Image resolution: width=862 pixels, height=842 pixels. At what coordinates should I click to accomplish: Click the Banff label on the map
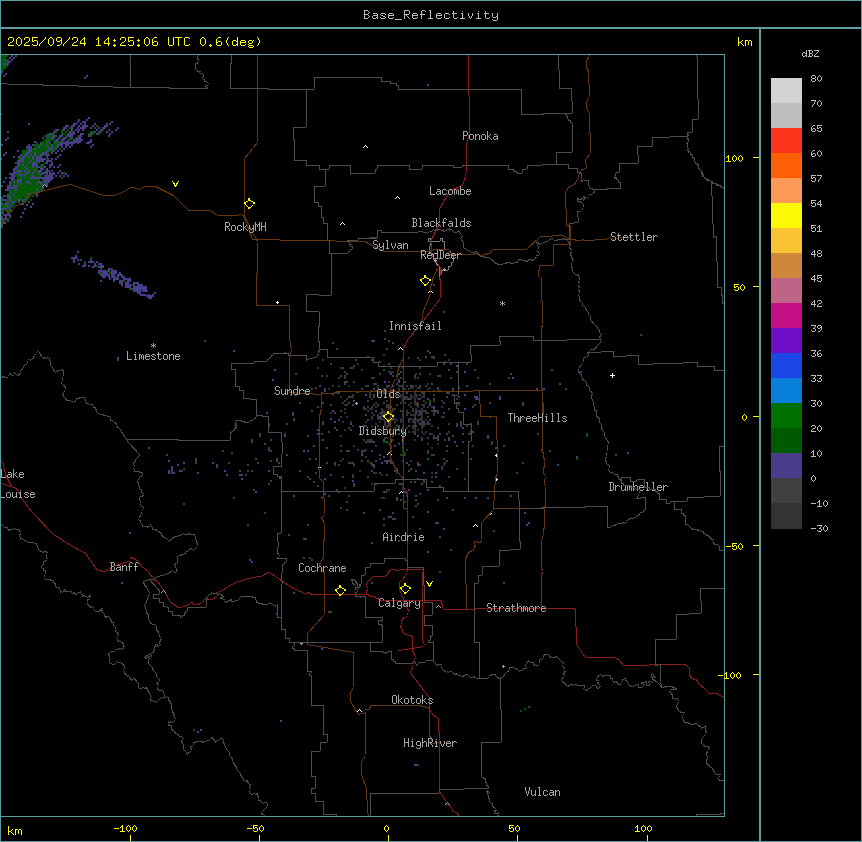pyautogui.click(x=124, y=567)
